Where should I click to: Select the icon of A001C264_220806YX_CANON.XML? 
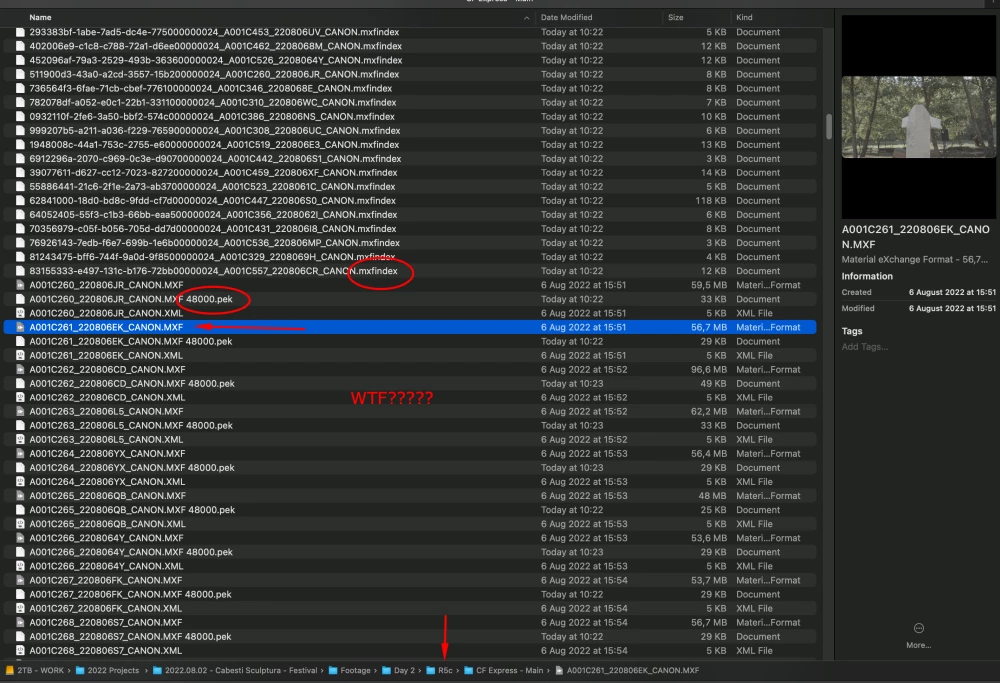[x=20, y=481]
